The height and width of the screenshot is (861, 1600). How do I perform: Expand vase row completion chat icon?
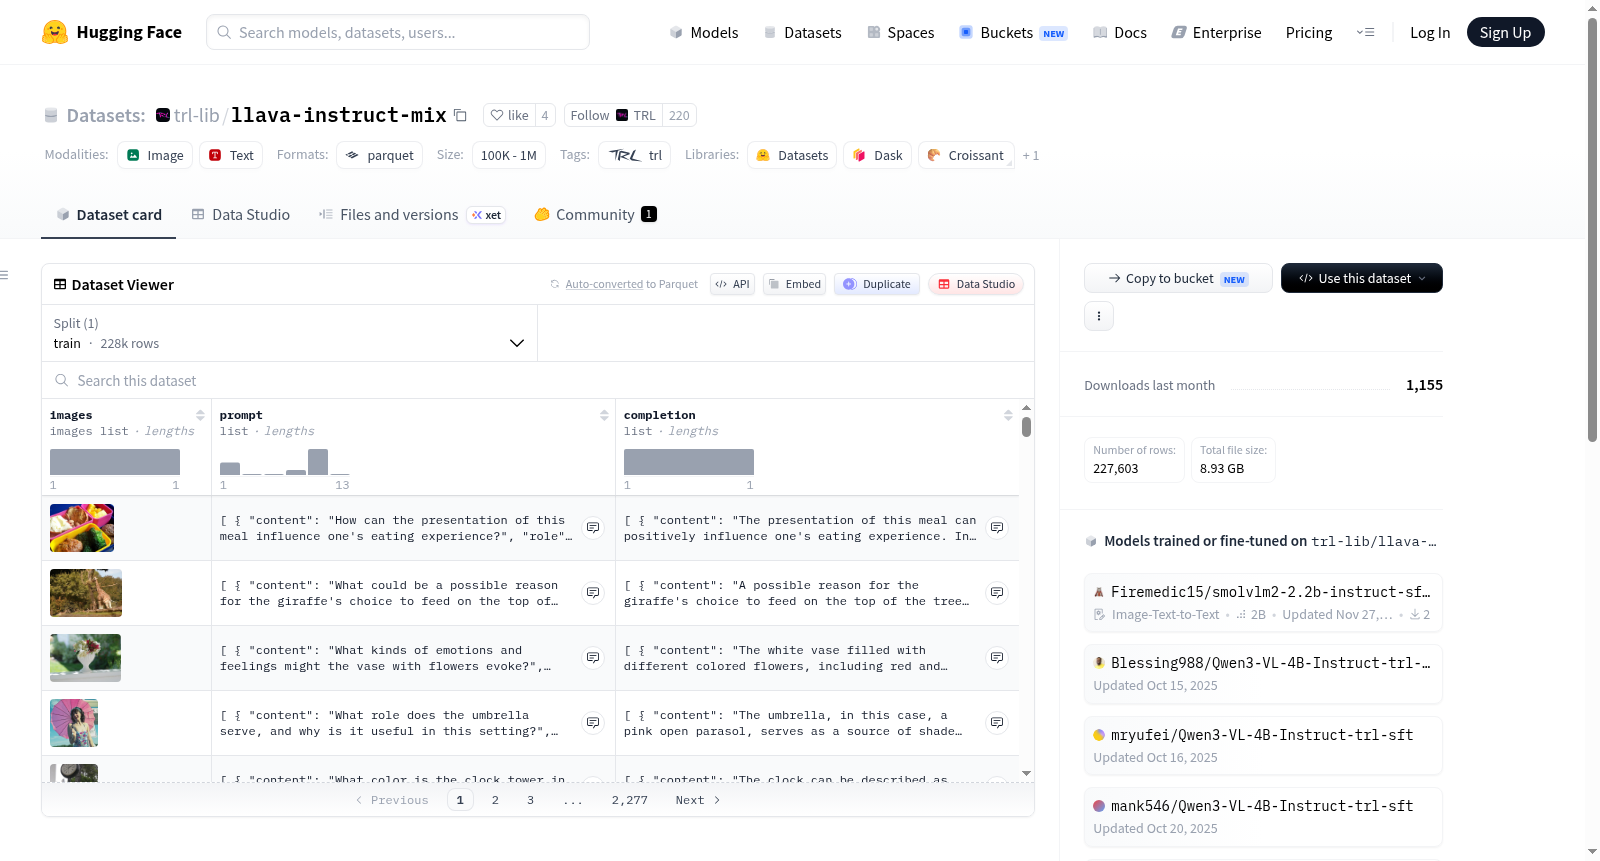tap(997, 657)
